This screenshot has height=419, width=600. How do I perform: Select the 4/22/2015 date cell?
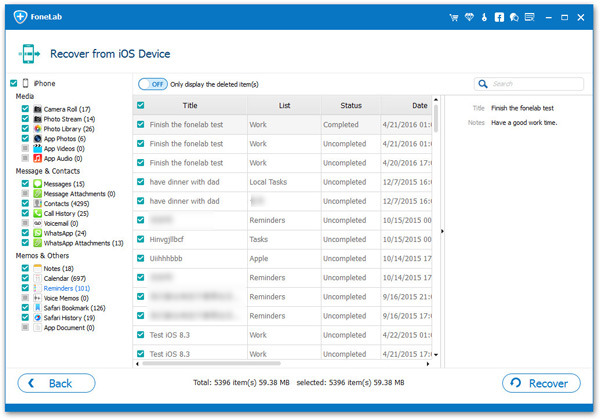pos(407,335)
